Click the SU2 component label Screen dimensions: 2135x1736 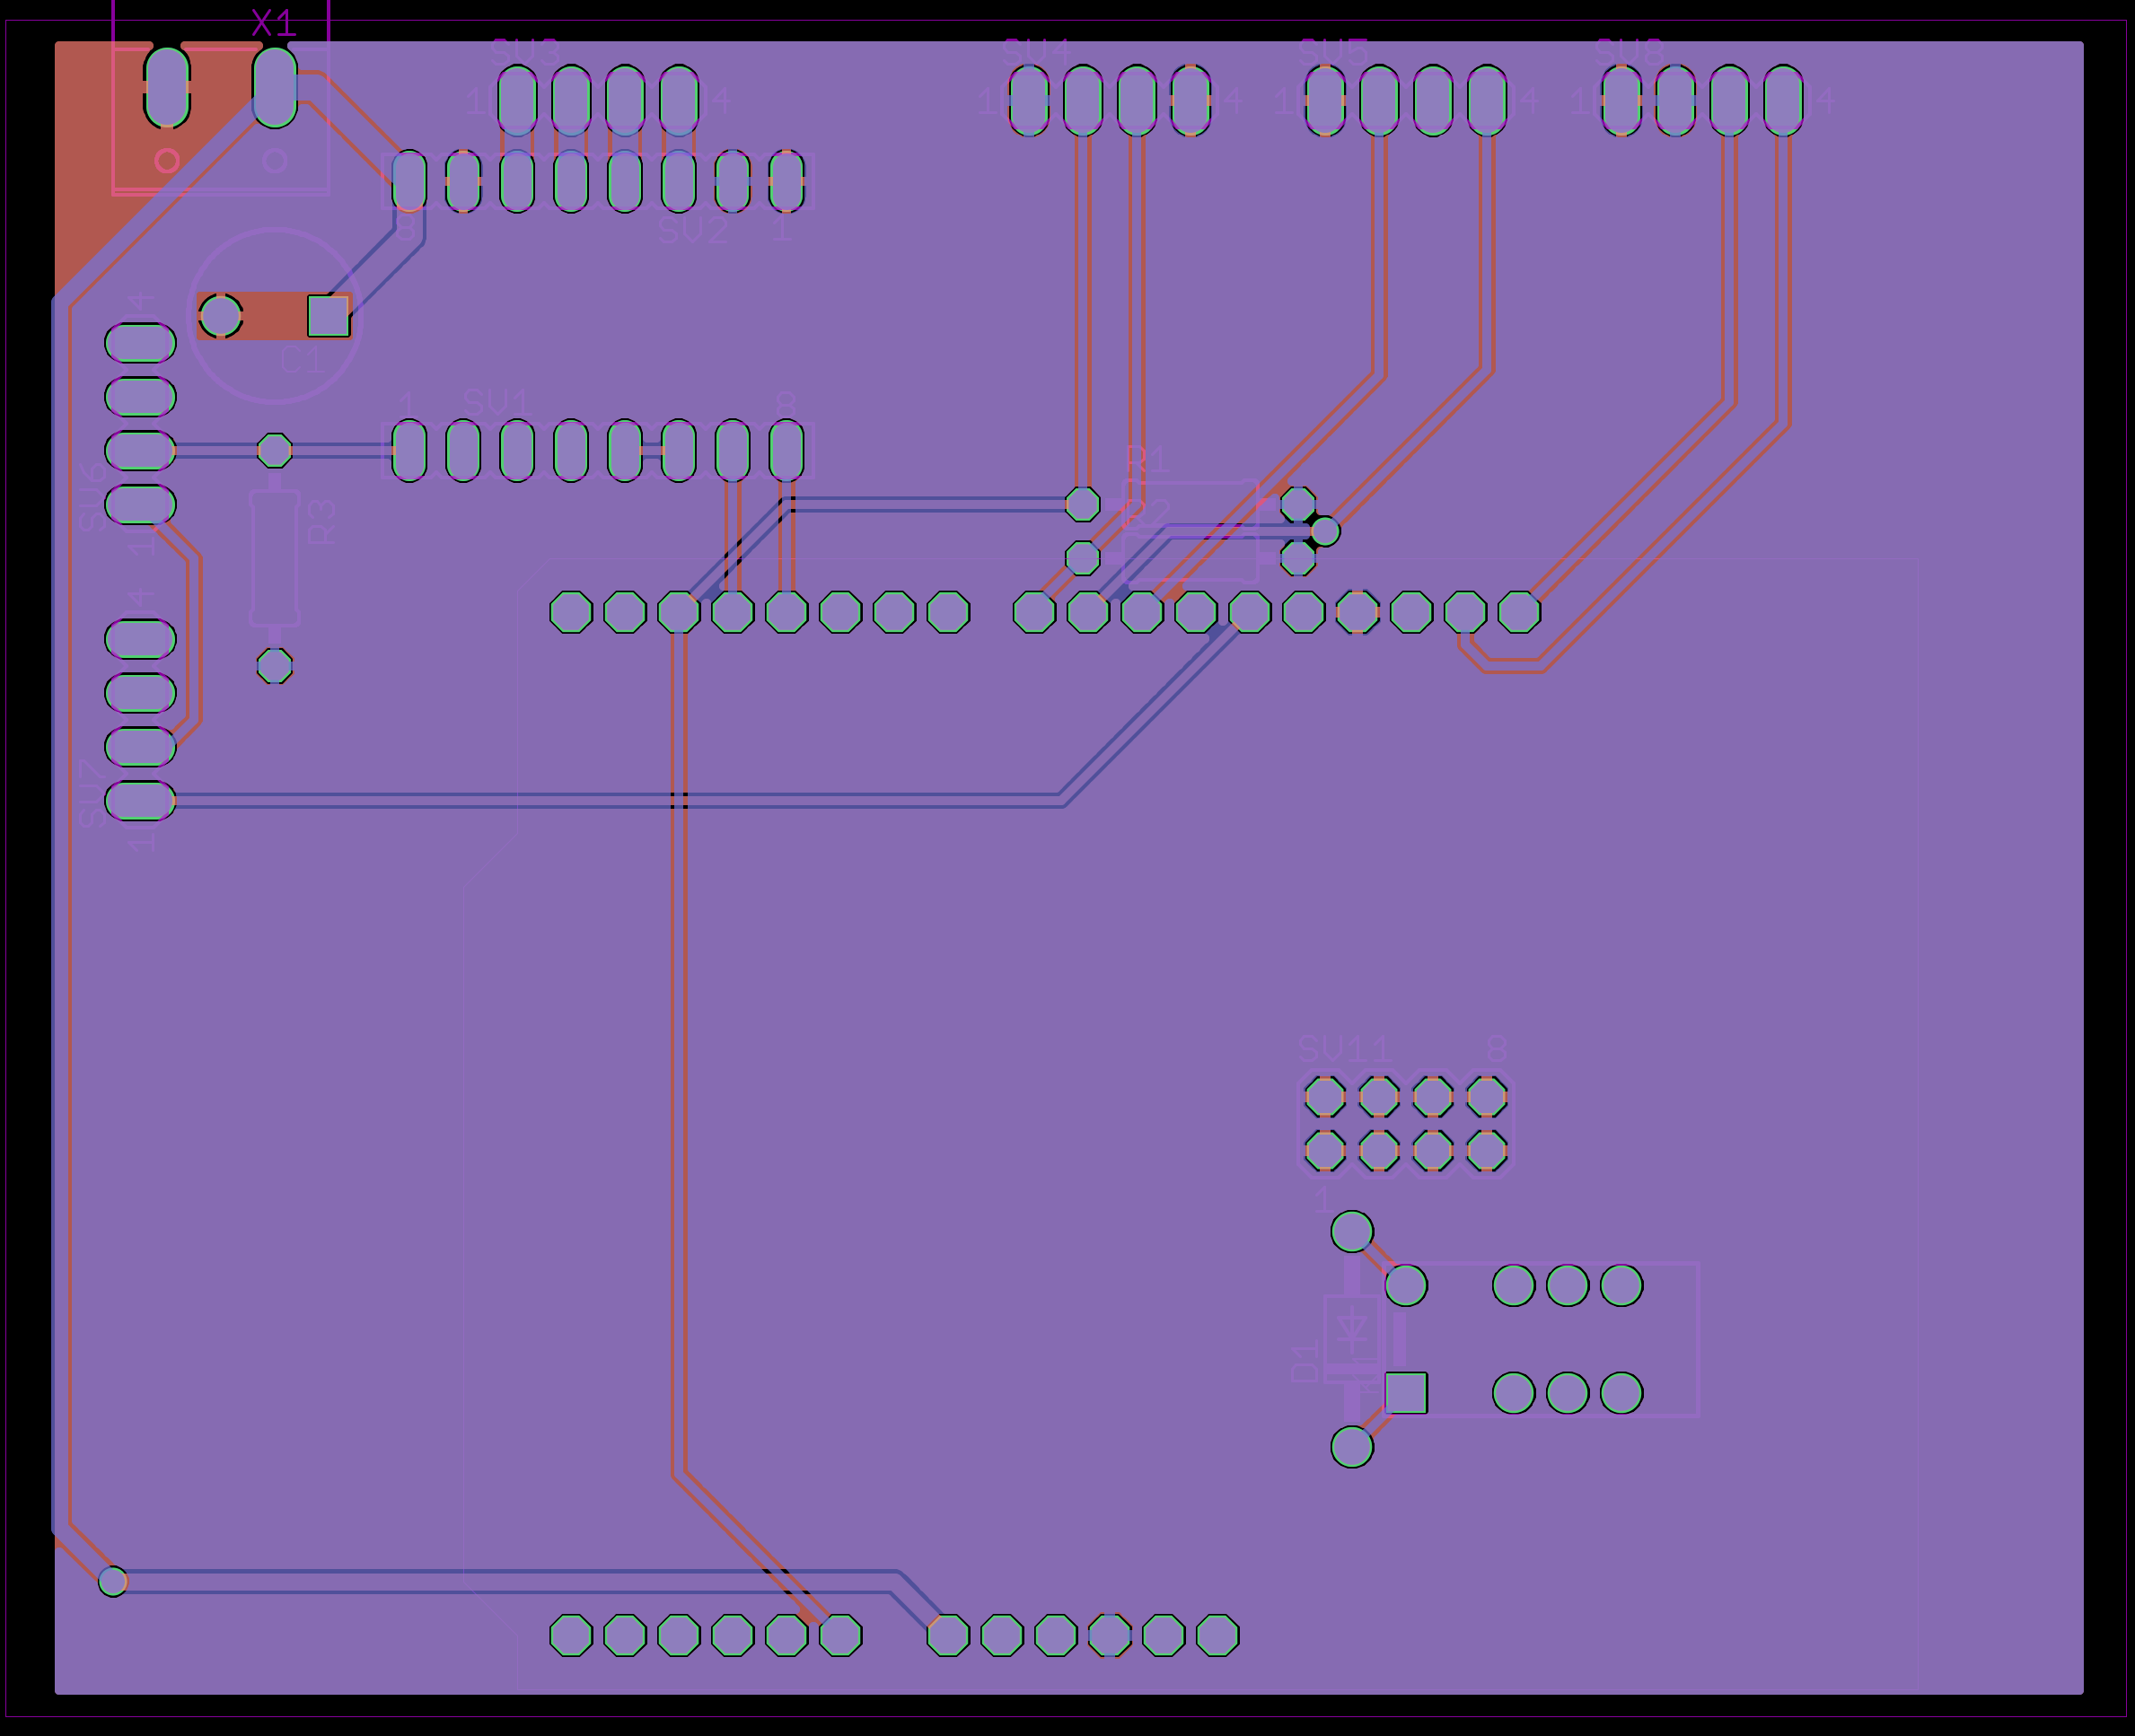pos(693,231)
